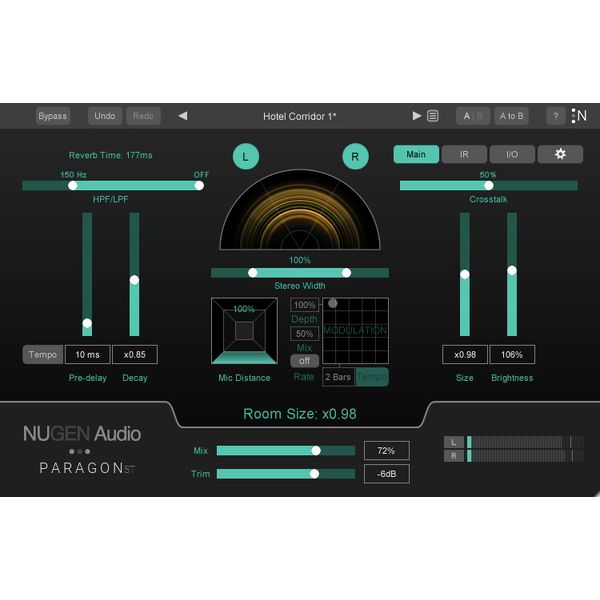
Task: Click the Redo button
Action: 143,116
